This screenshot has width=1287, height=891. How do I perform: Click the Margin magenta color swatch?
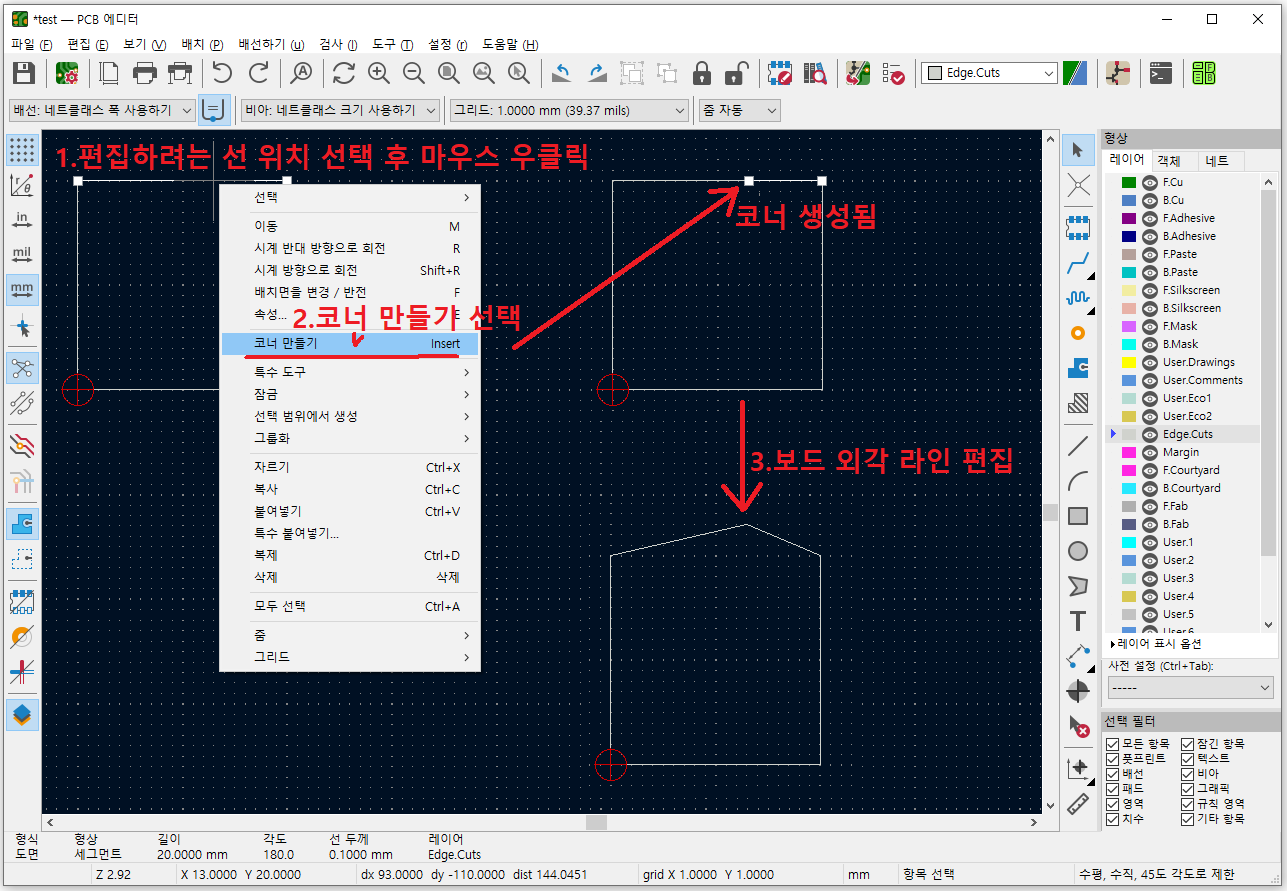coord(1128,452)
